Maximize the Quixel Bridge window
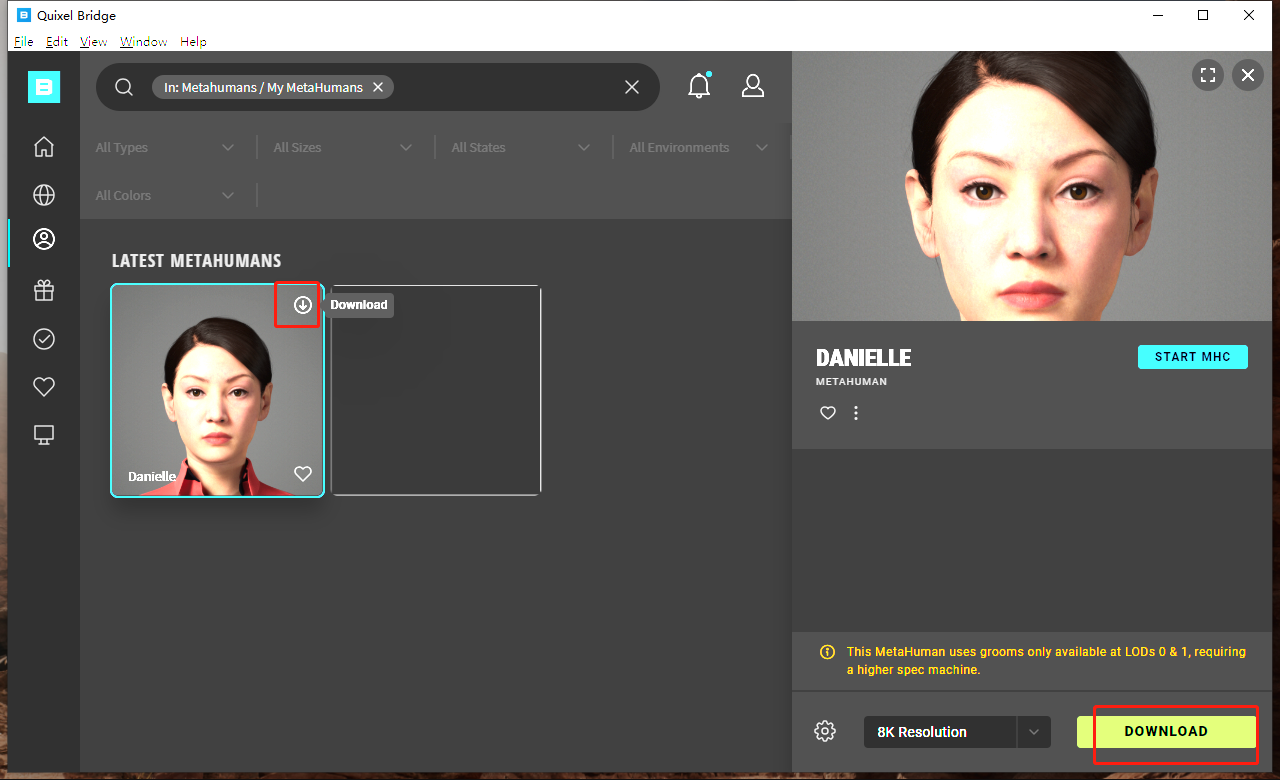Viewport: 1280px width, 780px height. click(1203, 15)
